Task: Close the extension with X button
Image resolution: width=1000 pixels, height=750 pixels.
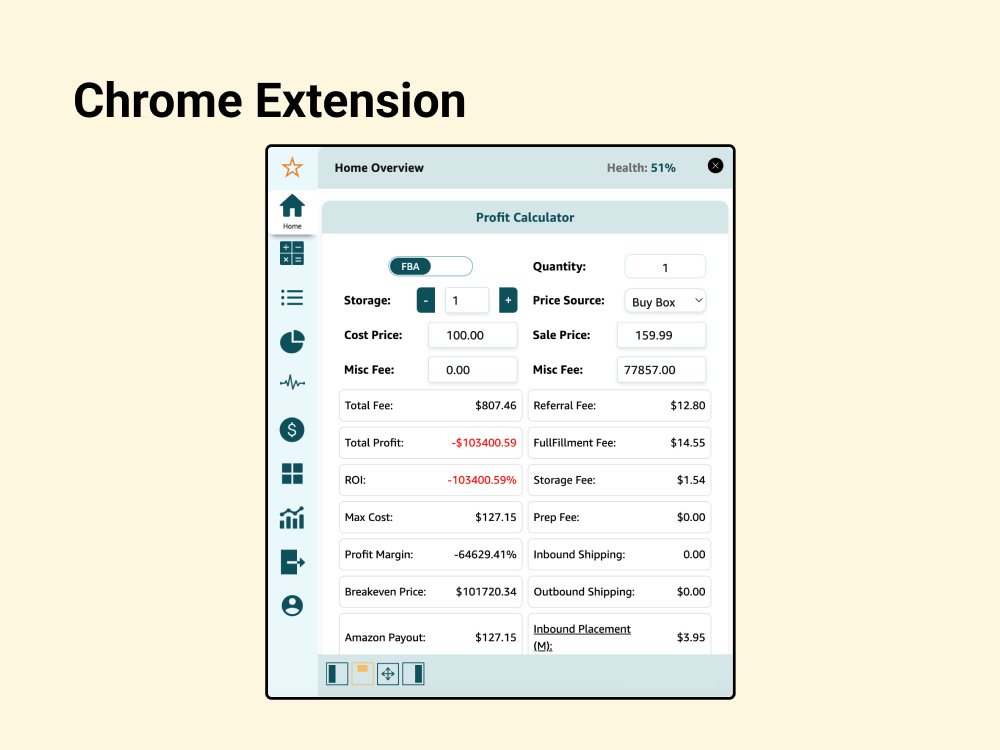Action: point(716,166)
